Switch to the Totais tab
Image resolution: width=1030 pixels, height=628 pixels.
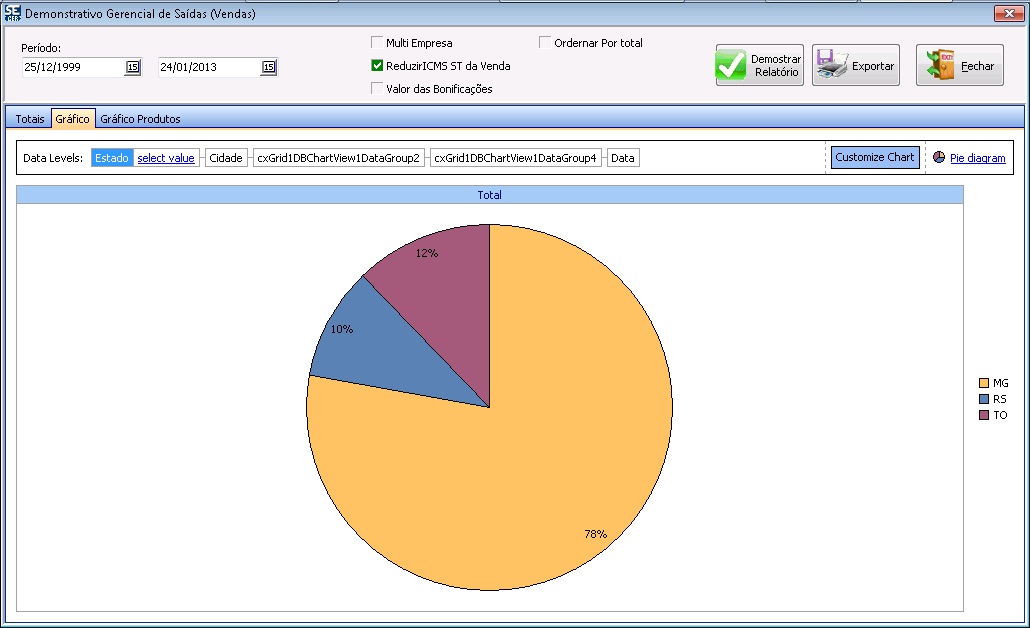coord(30,119)
